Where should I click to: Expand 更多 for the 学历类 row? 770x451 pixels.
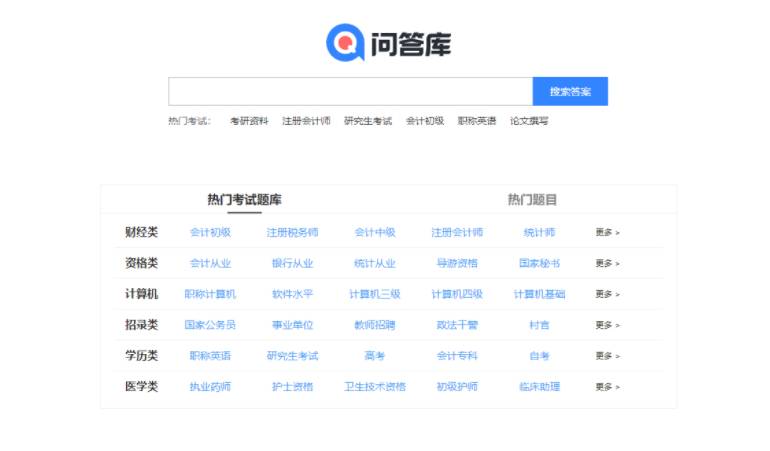click(x=607, y=356)
